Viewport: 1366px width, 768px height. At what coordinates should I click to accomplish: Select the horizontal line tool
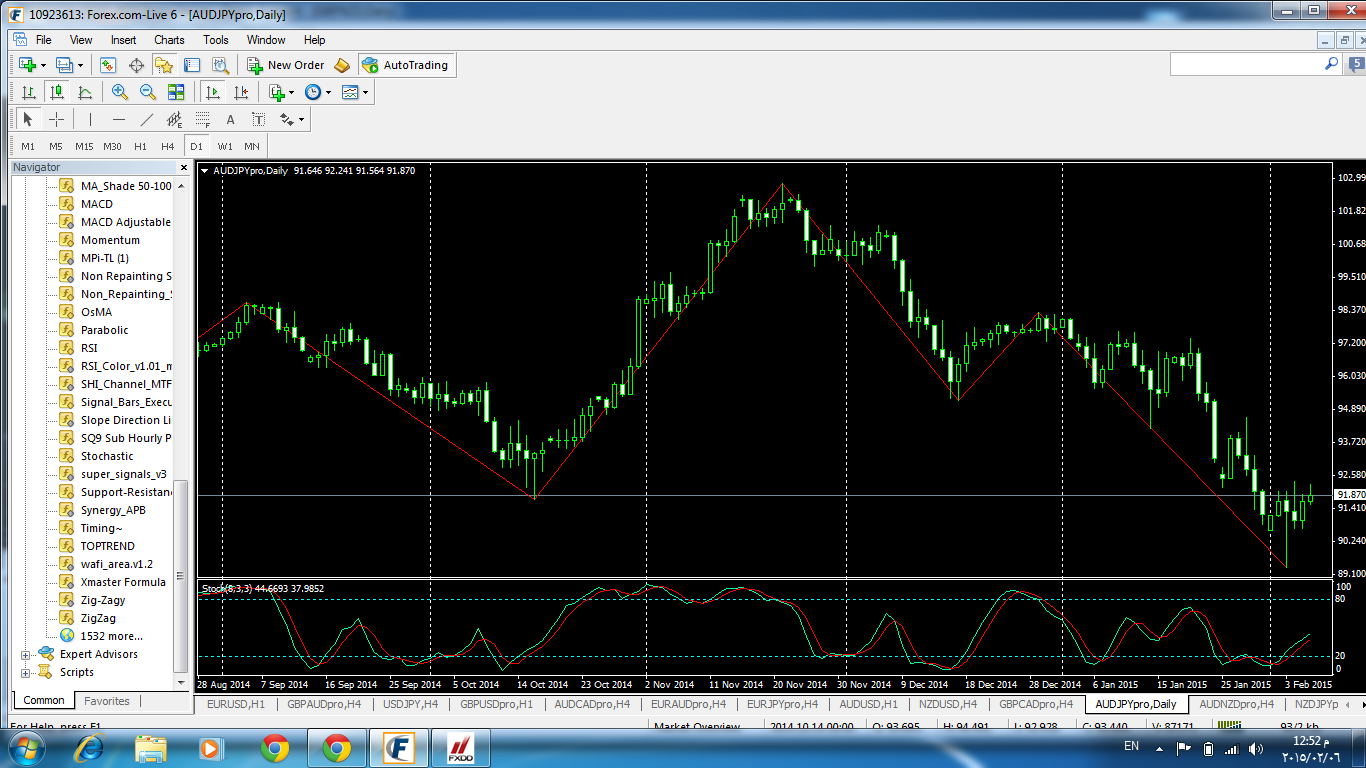click(119, 119)
